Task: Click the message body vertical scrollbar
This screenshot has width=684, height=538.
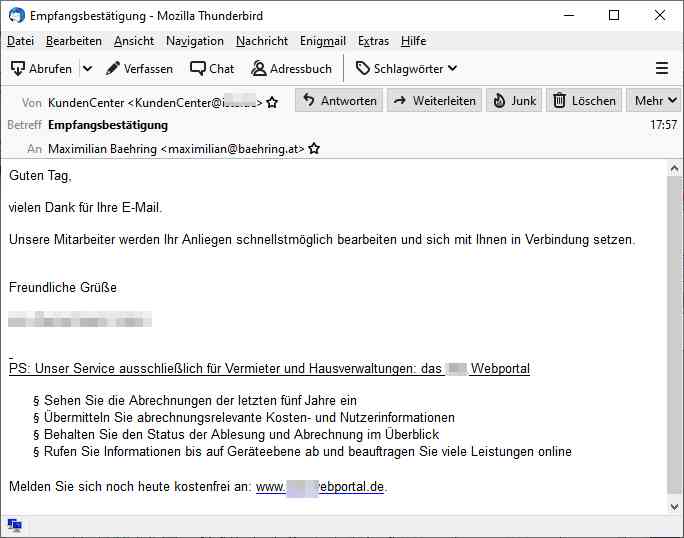Action: (675, 330)
